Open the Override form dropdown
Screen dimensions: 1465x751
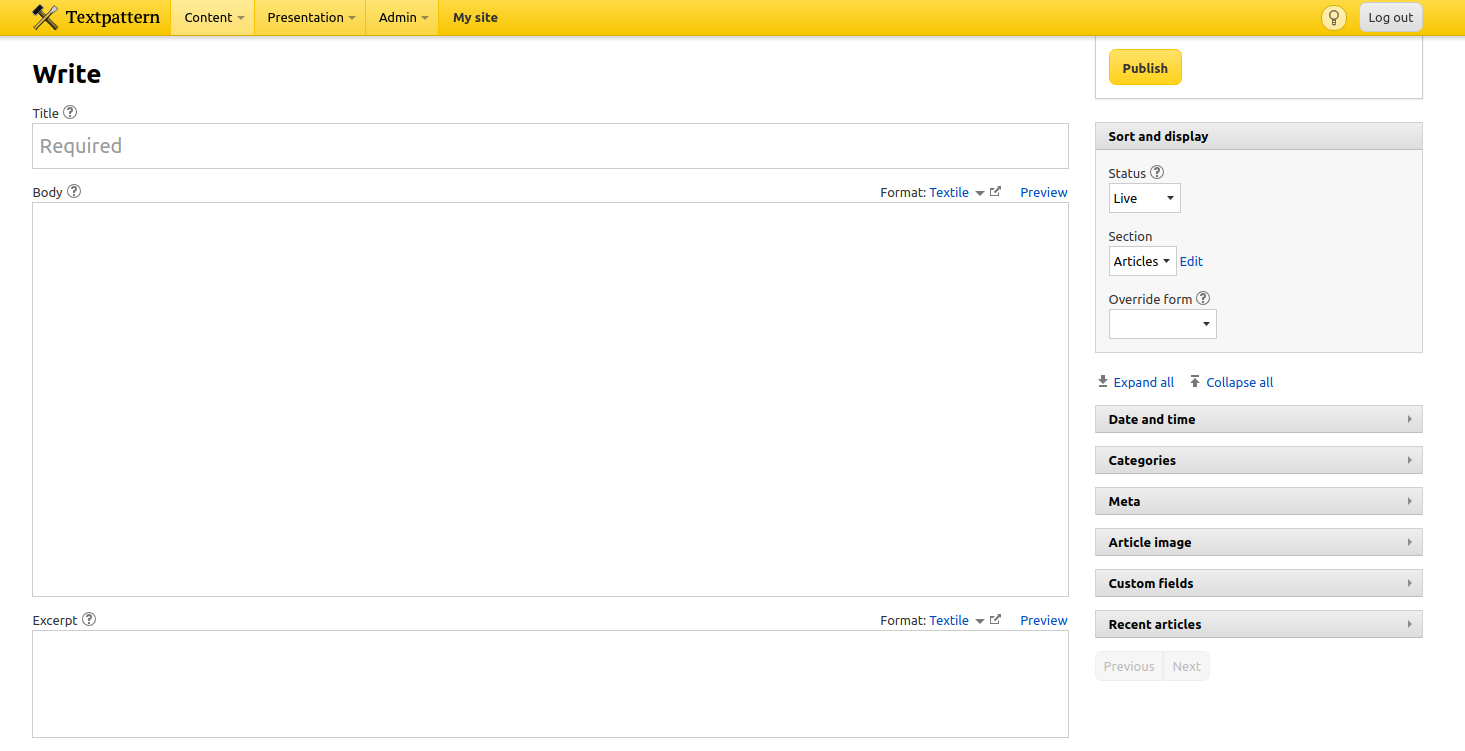pos(1162,324)
